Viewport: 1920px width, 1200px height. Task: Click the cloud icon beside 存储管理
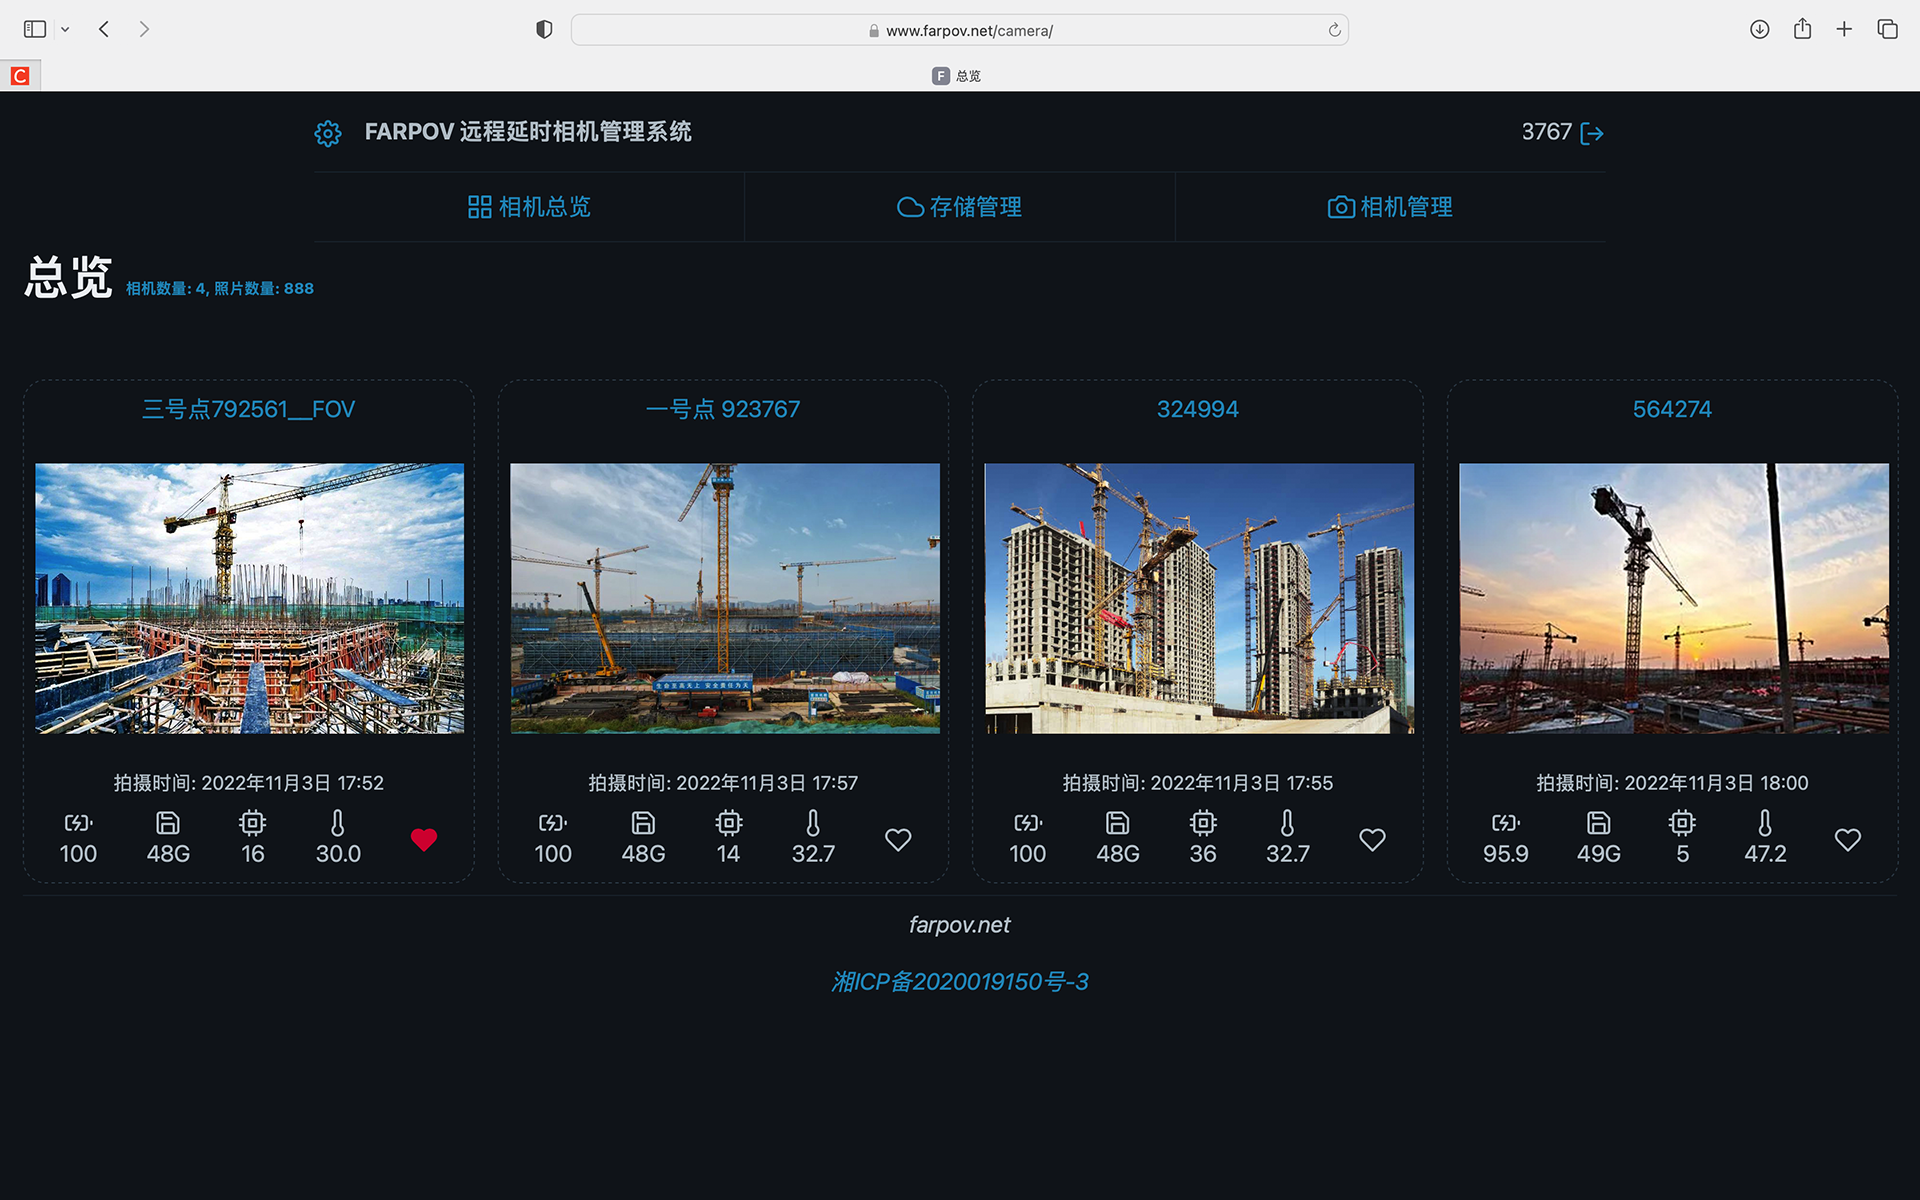[910, 207]
